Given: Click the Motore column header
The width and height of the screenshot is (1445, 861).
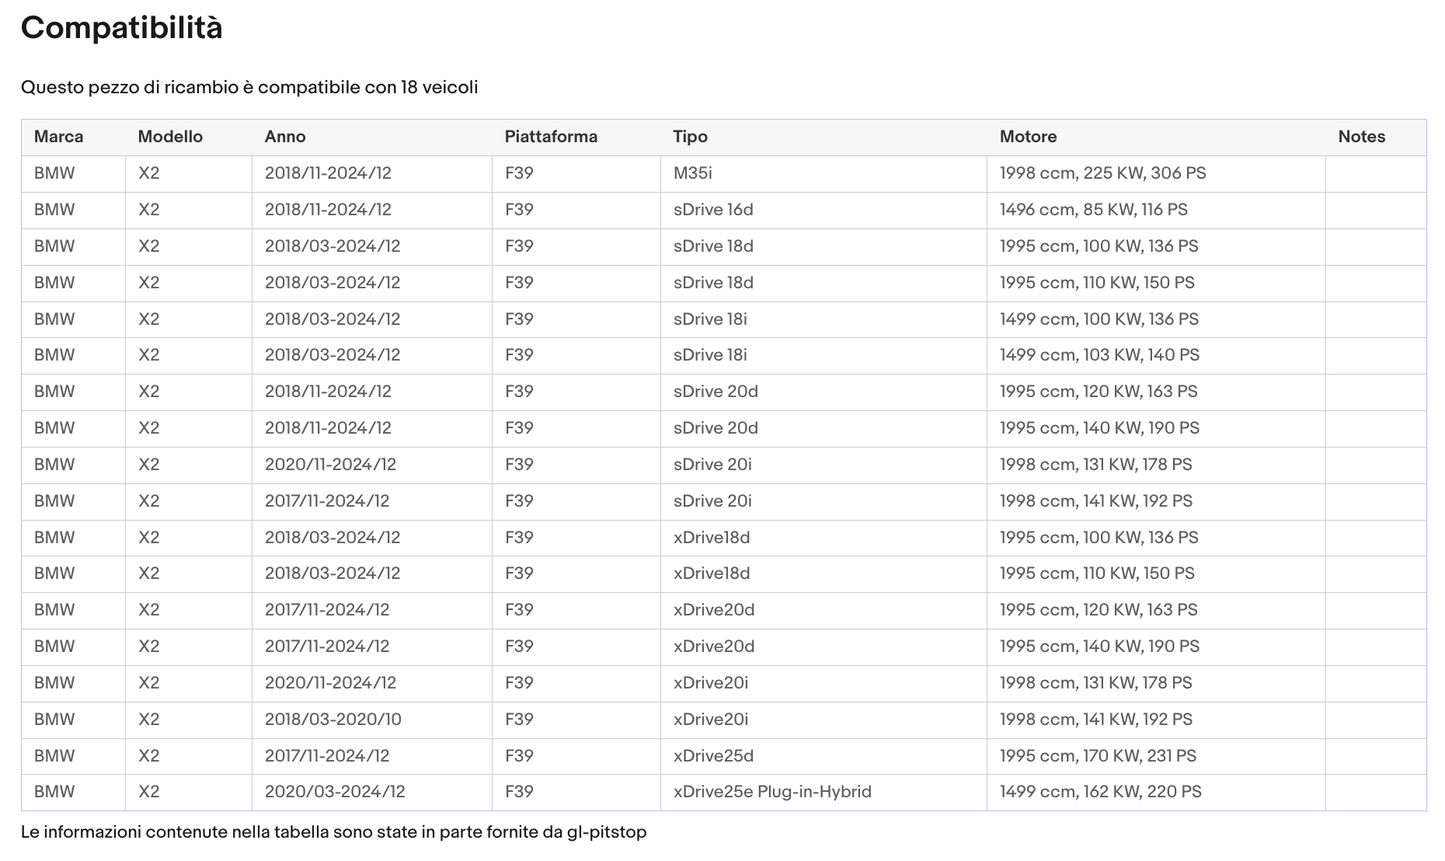Looking at the screenshot, I should [1028, 137].
